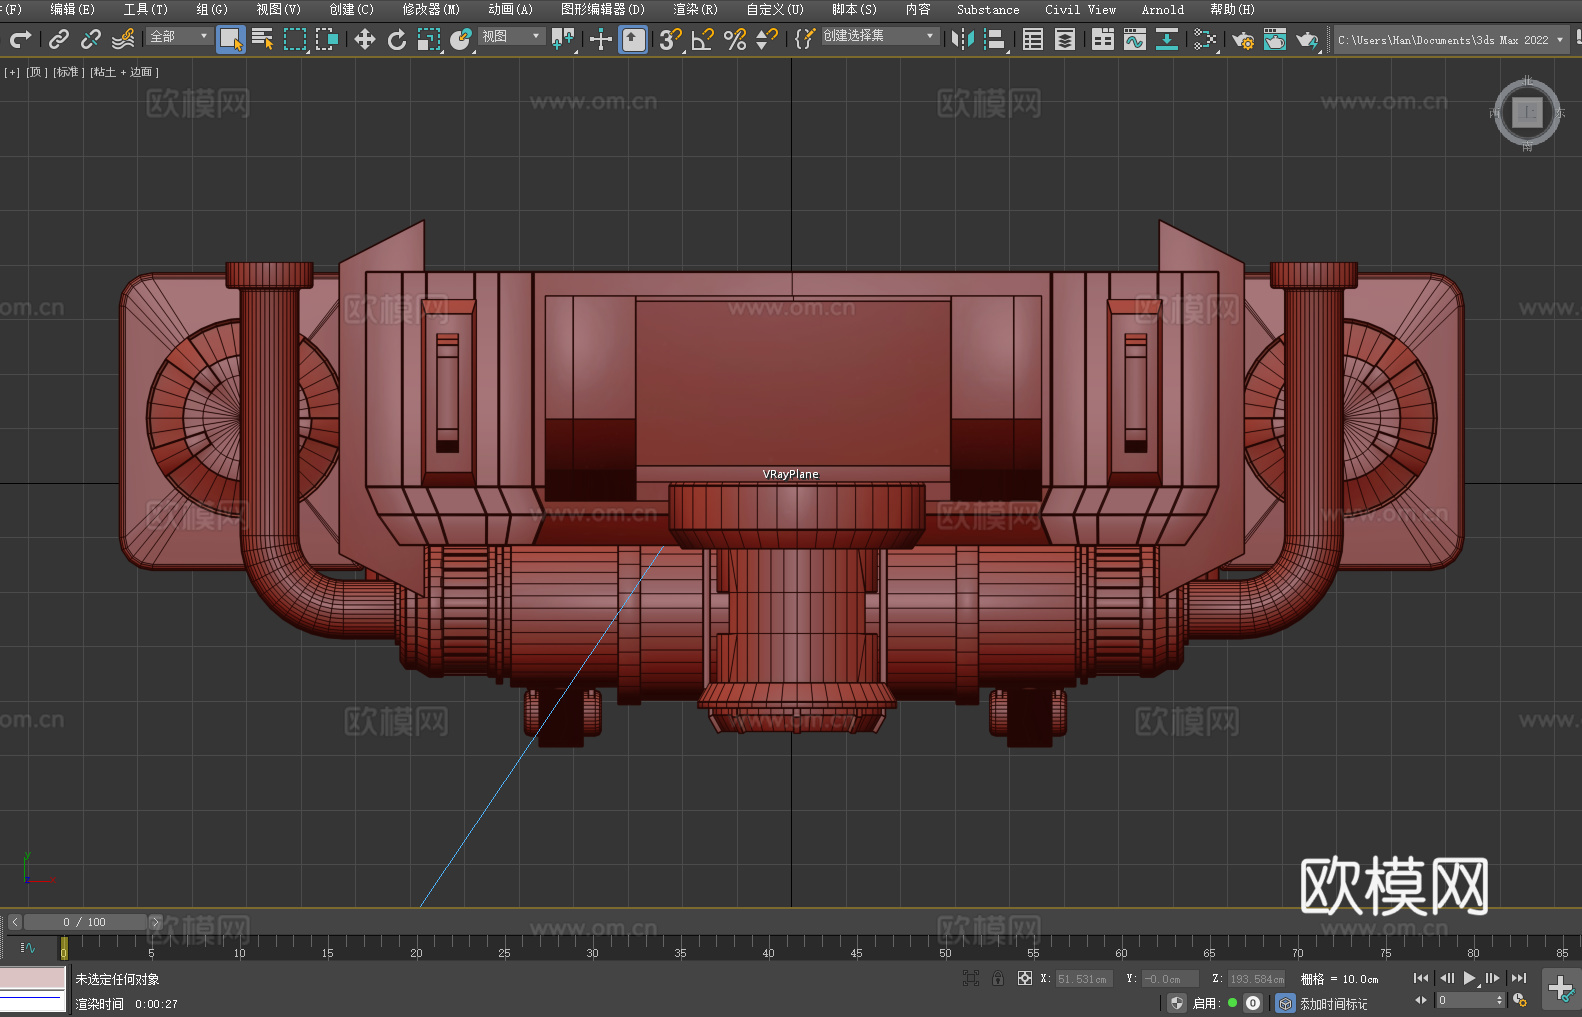
Task: Click the X coordinate input field
Action: (x=1082, y=979)
